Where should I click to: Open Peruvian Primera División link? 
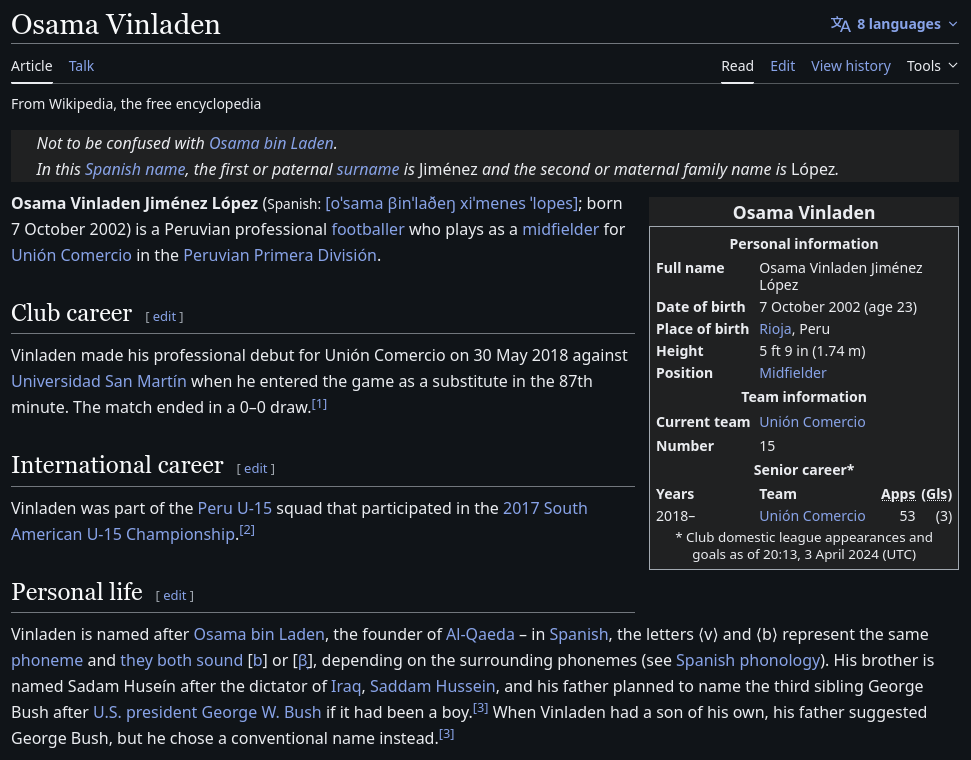[280, 255]
